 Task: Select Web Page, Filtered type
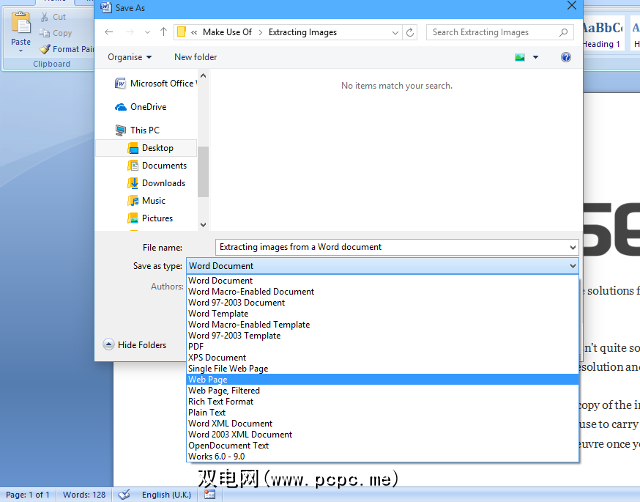tap(383, 391)
